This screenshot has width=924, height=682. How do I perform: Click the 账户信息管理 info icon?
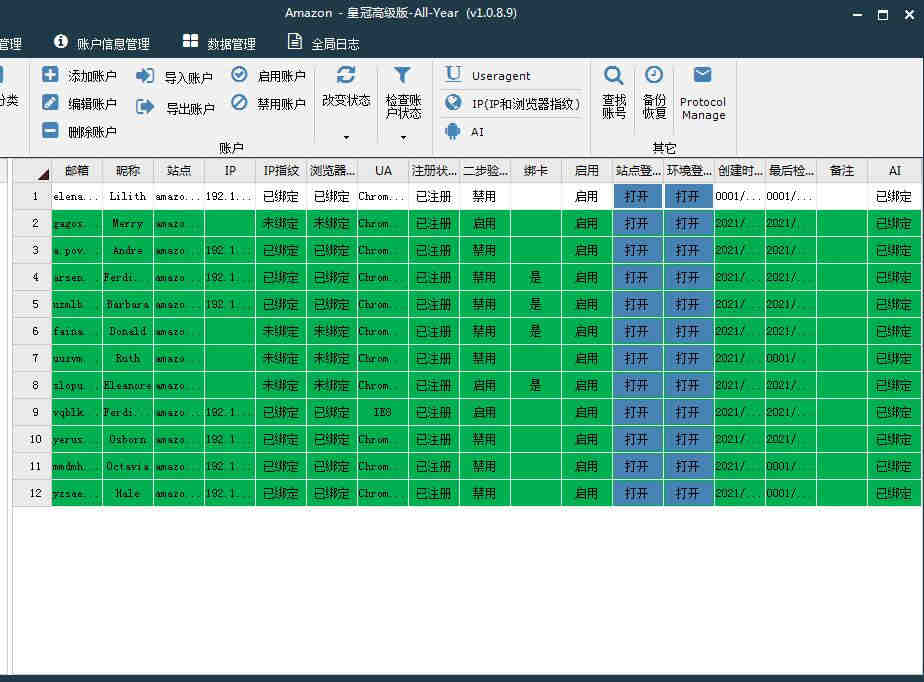click(61, 41)
